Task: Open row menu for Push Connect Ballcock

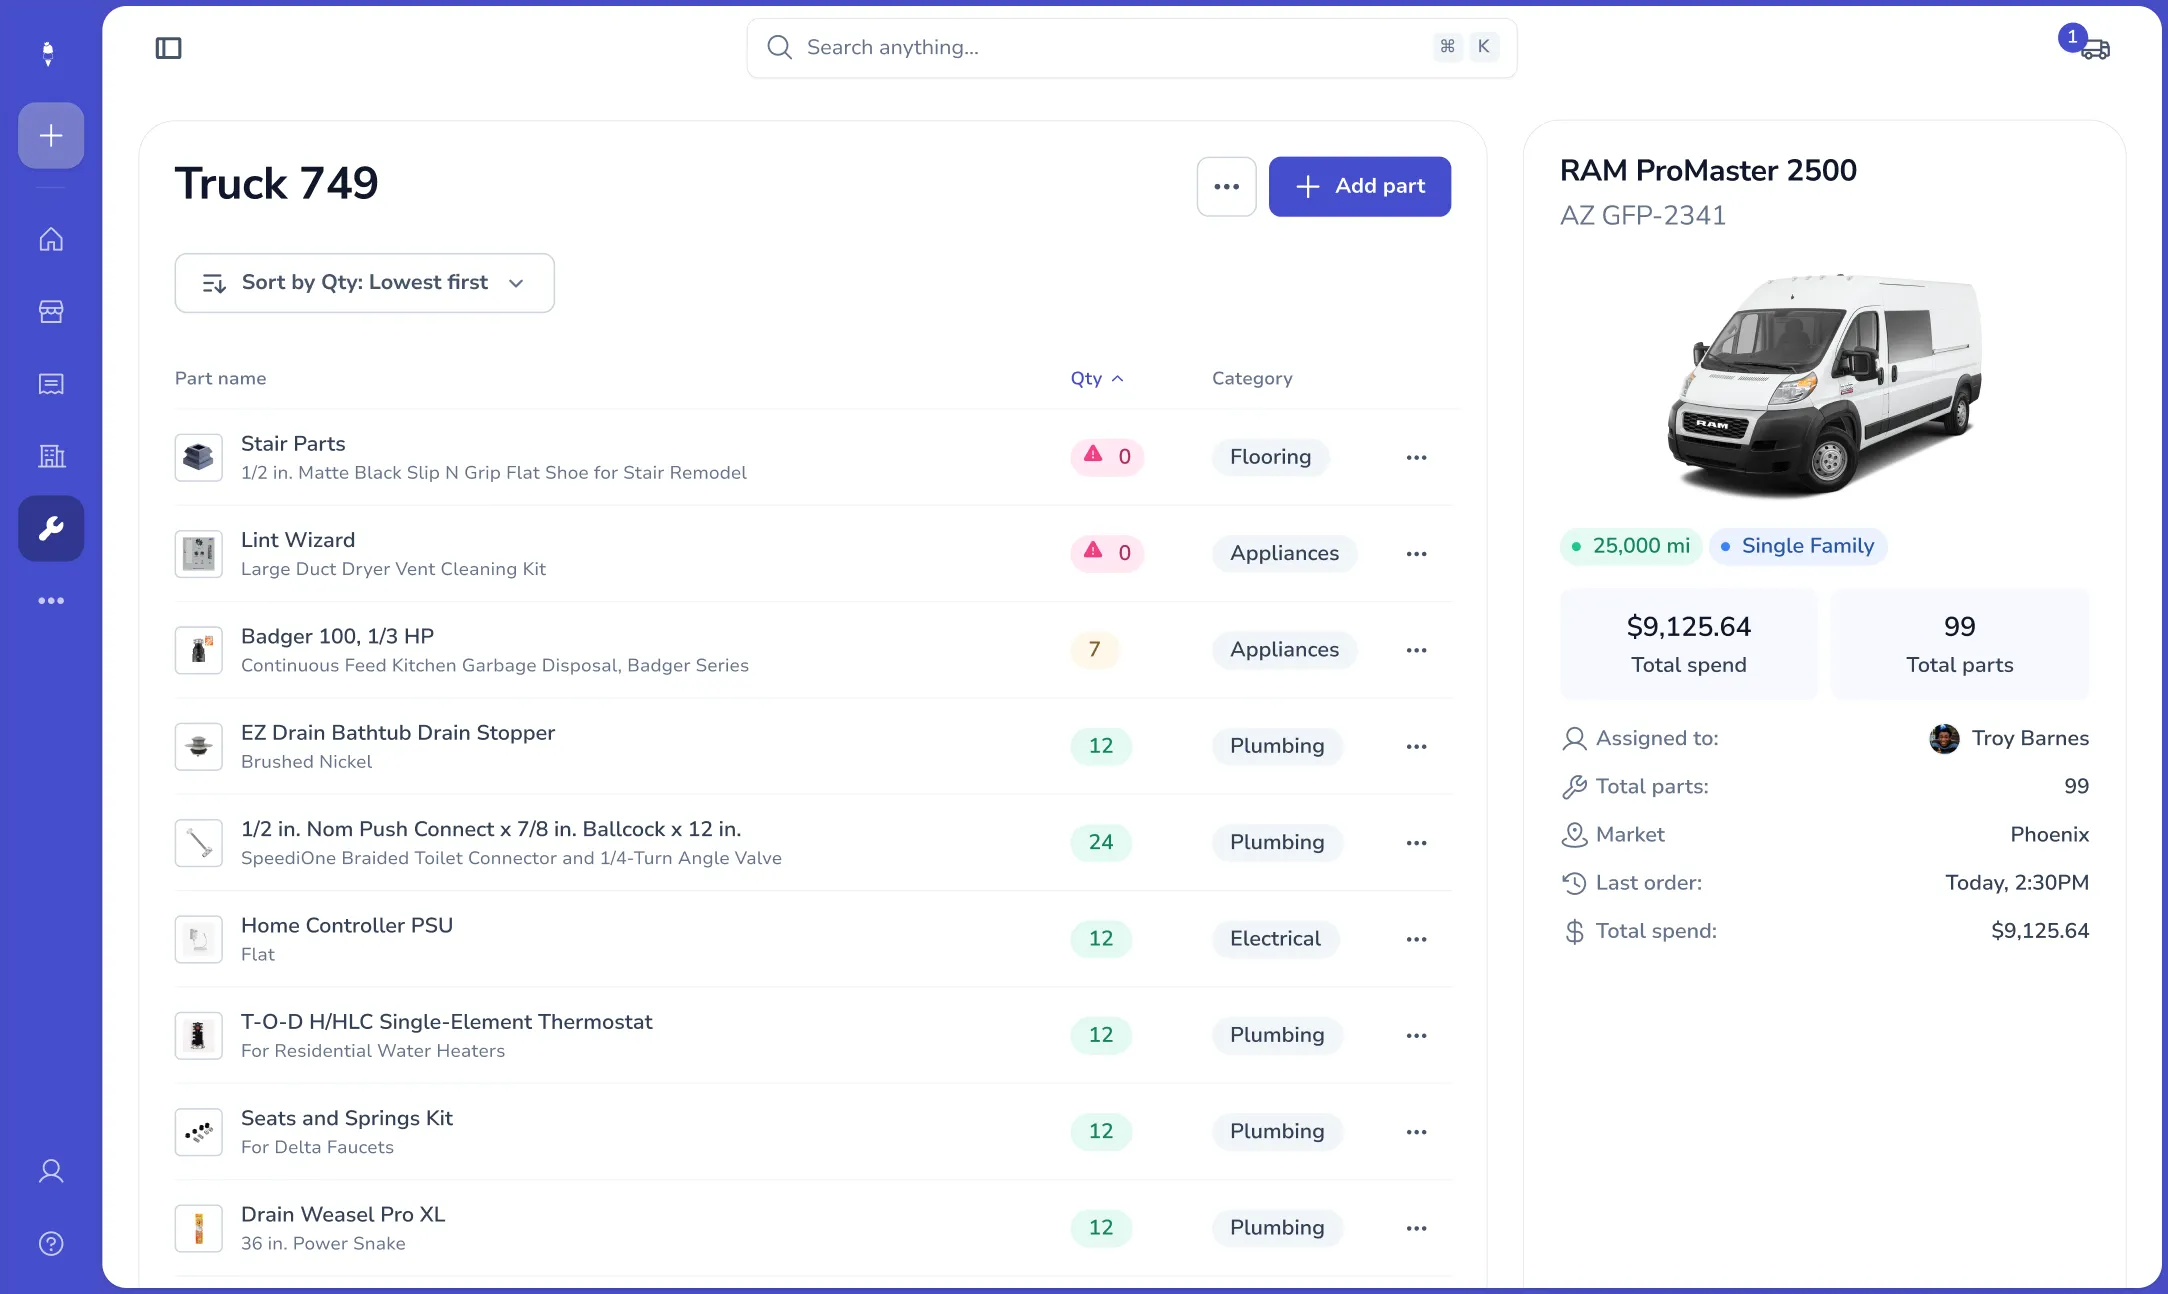Action: point(1416,843)
